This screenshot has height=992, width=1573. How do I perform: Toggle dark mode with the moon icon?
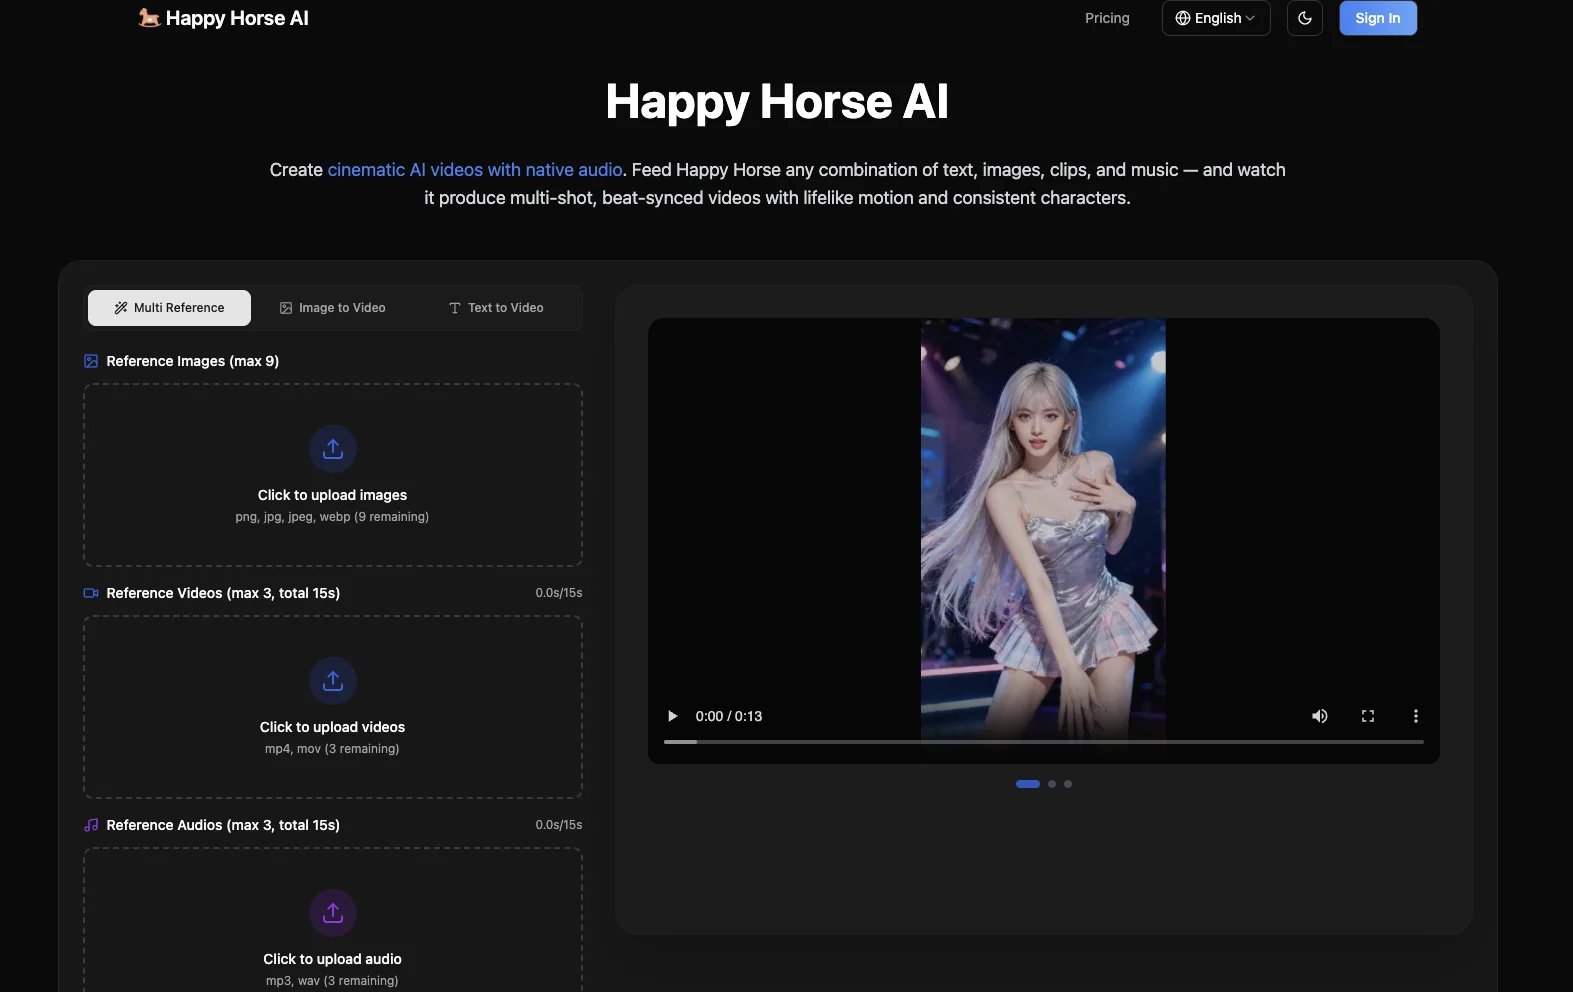click(x=1305, y=18)
